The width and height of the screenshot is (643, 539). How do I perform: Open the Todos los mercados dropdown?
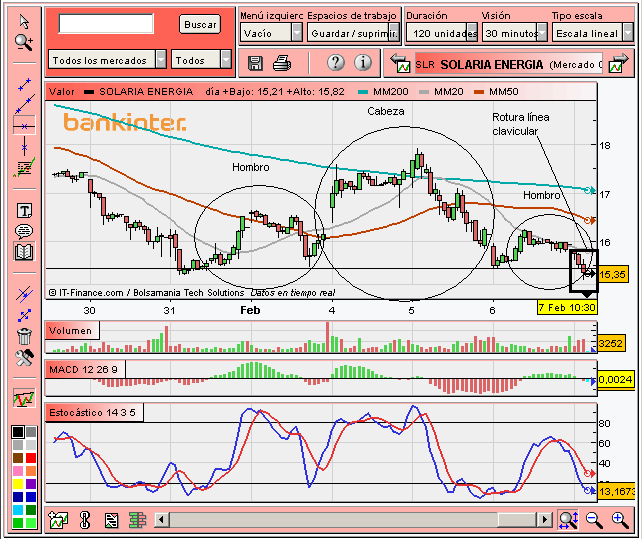coord(107,60)
